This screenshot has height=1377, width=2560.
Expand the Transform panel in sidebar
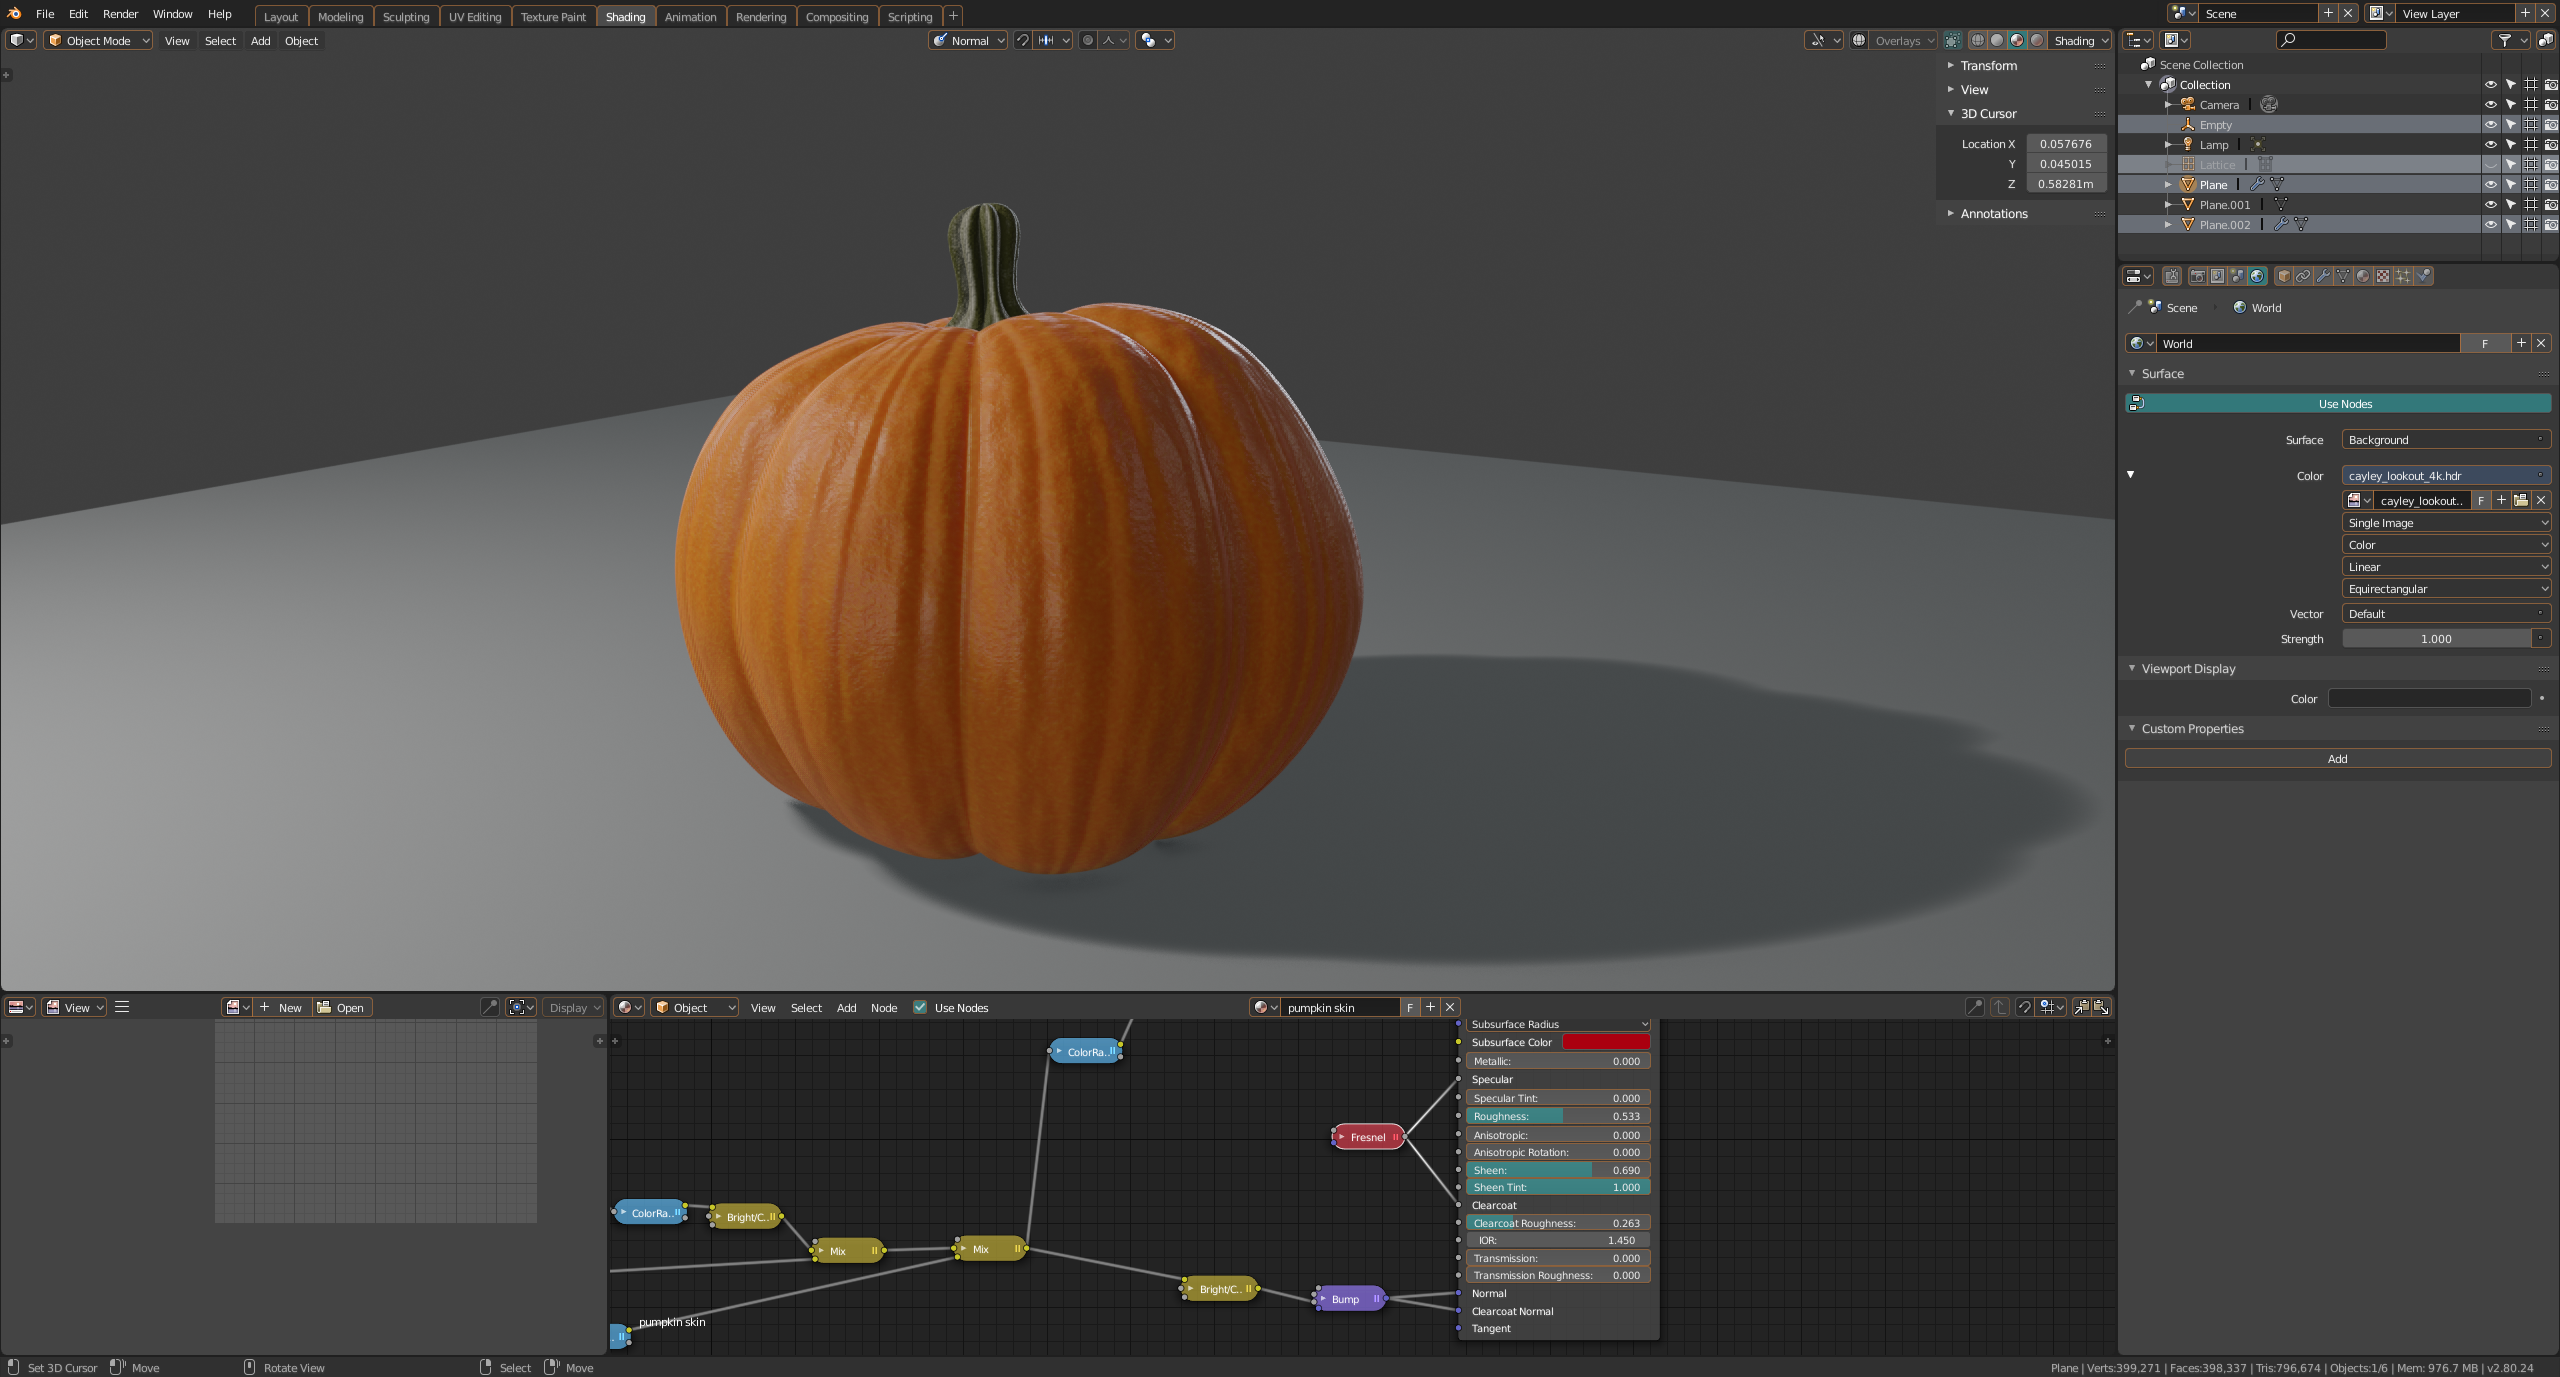(1987, 66)
